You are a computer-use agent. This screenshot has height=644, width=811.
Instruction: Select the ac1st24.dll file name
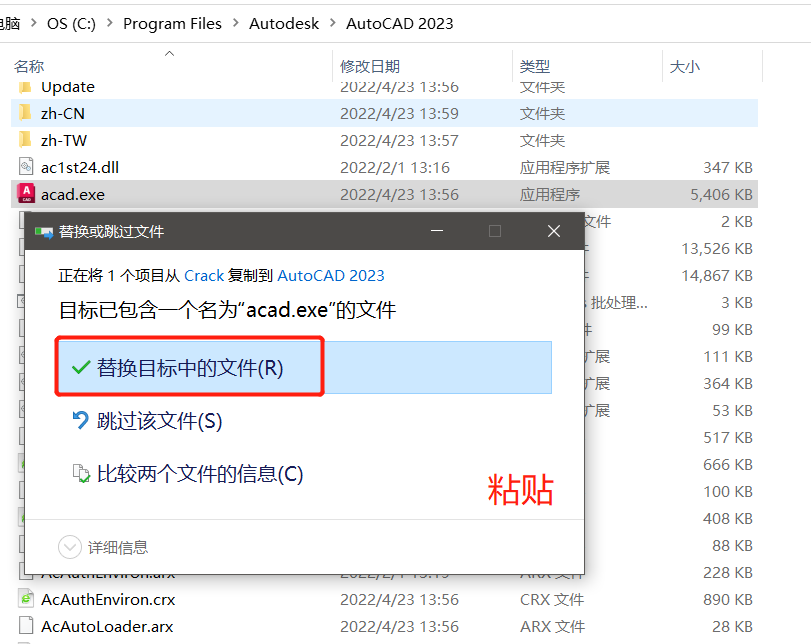pos(80,167)
